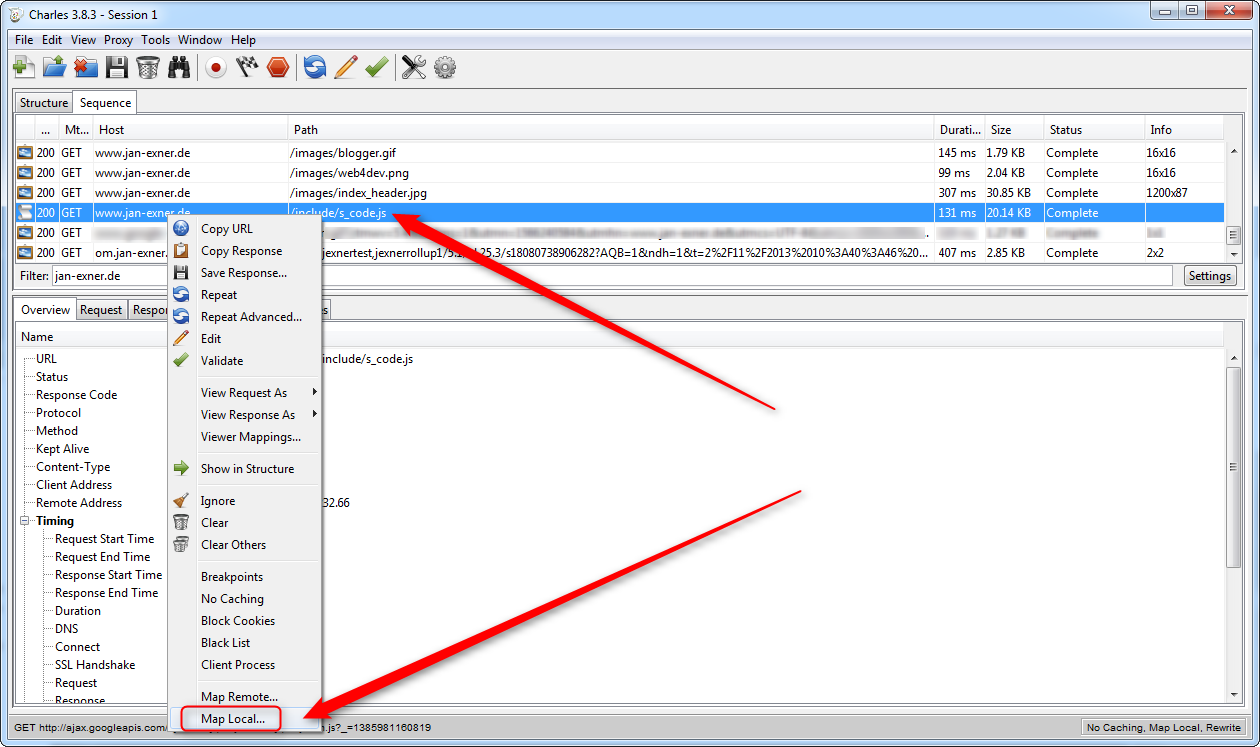Toggle breakpoints with the red hexagon icon
The image size is (1260, 747).
pyautogui.click(x=278, y=67)
